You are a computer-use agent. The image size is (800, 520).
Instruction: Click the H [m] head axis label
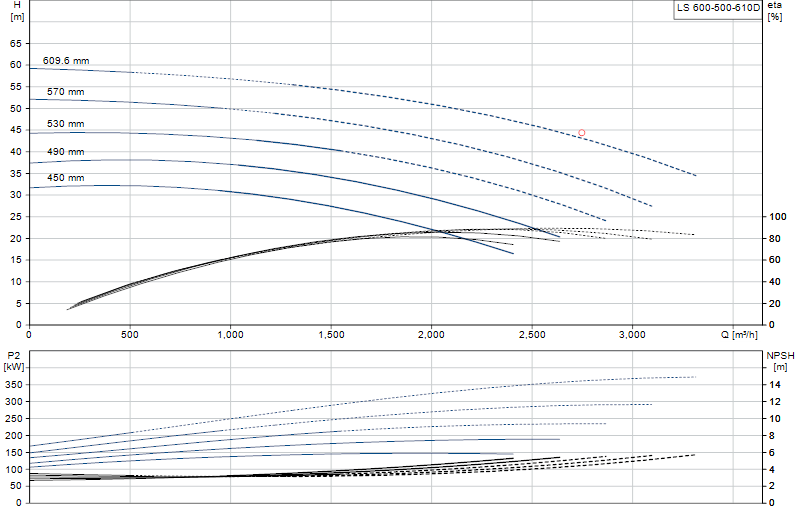[x=17, y=11]
